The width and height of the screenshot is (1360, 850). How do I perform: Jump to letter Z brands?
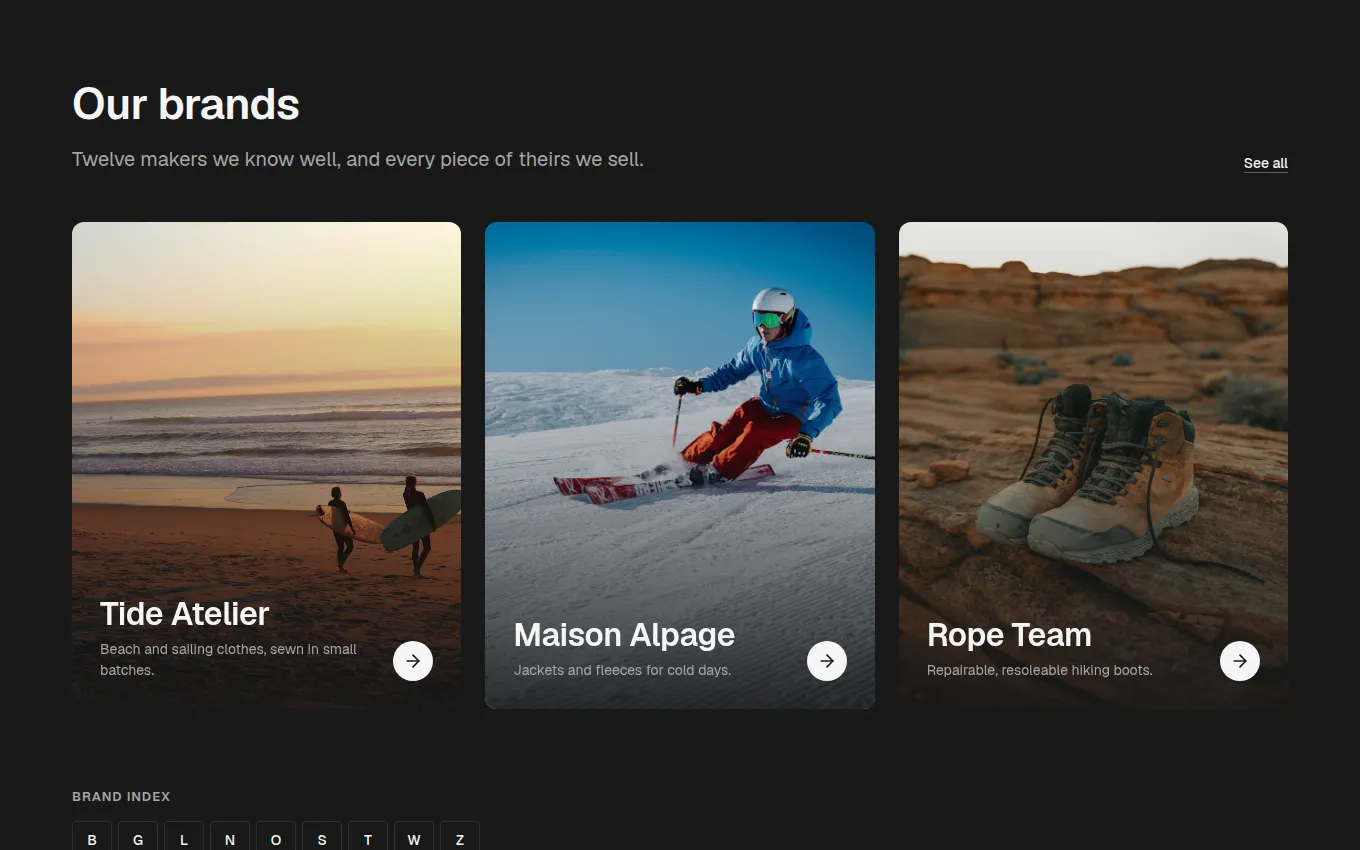click(460, 836)
